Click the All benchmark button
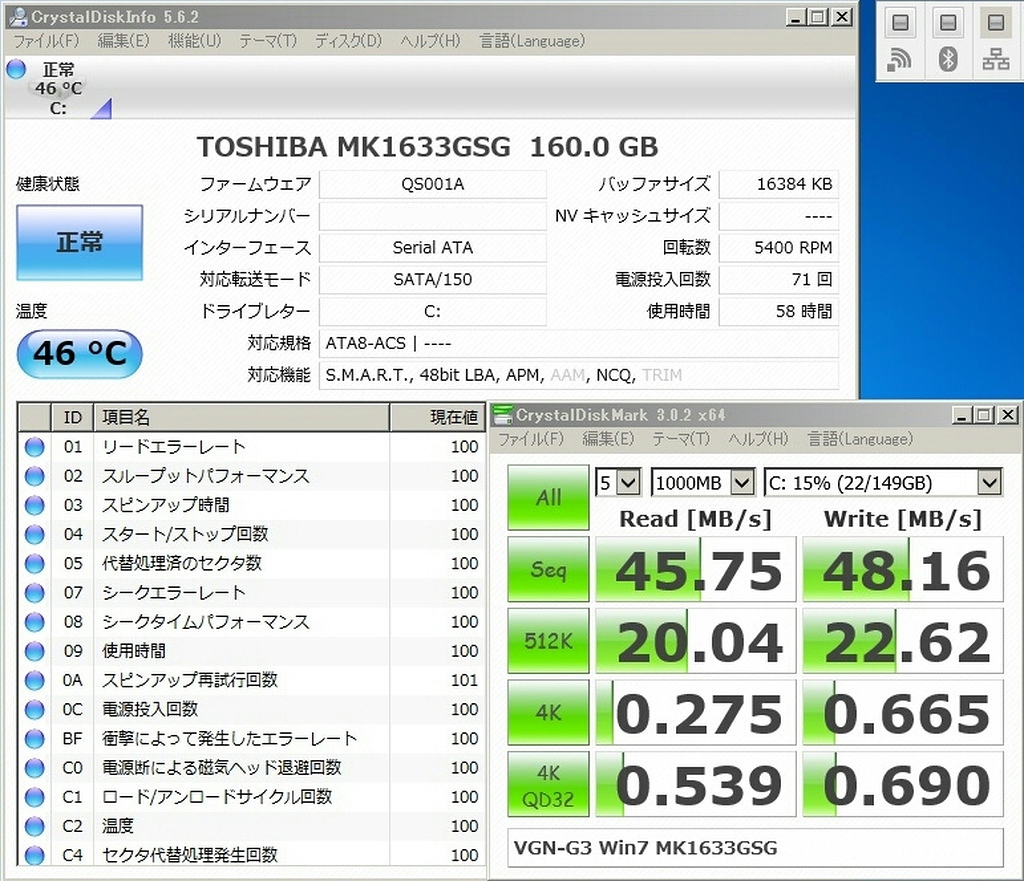The image size is (1024, 881). pyautogui.click(x=548, y=497)
